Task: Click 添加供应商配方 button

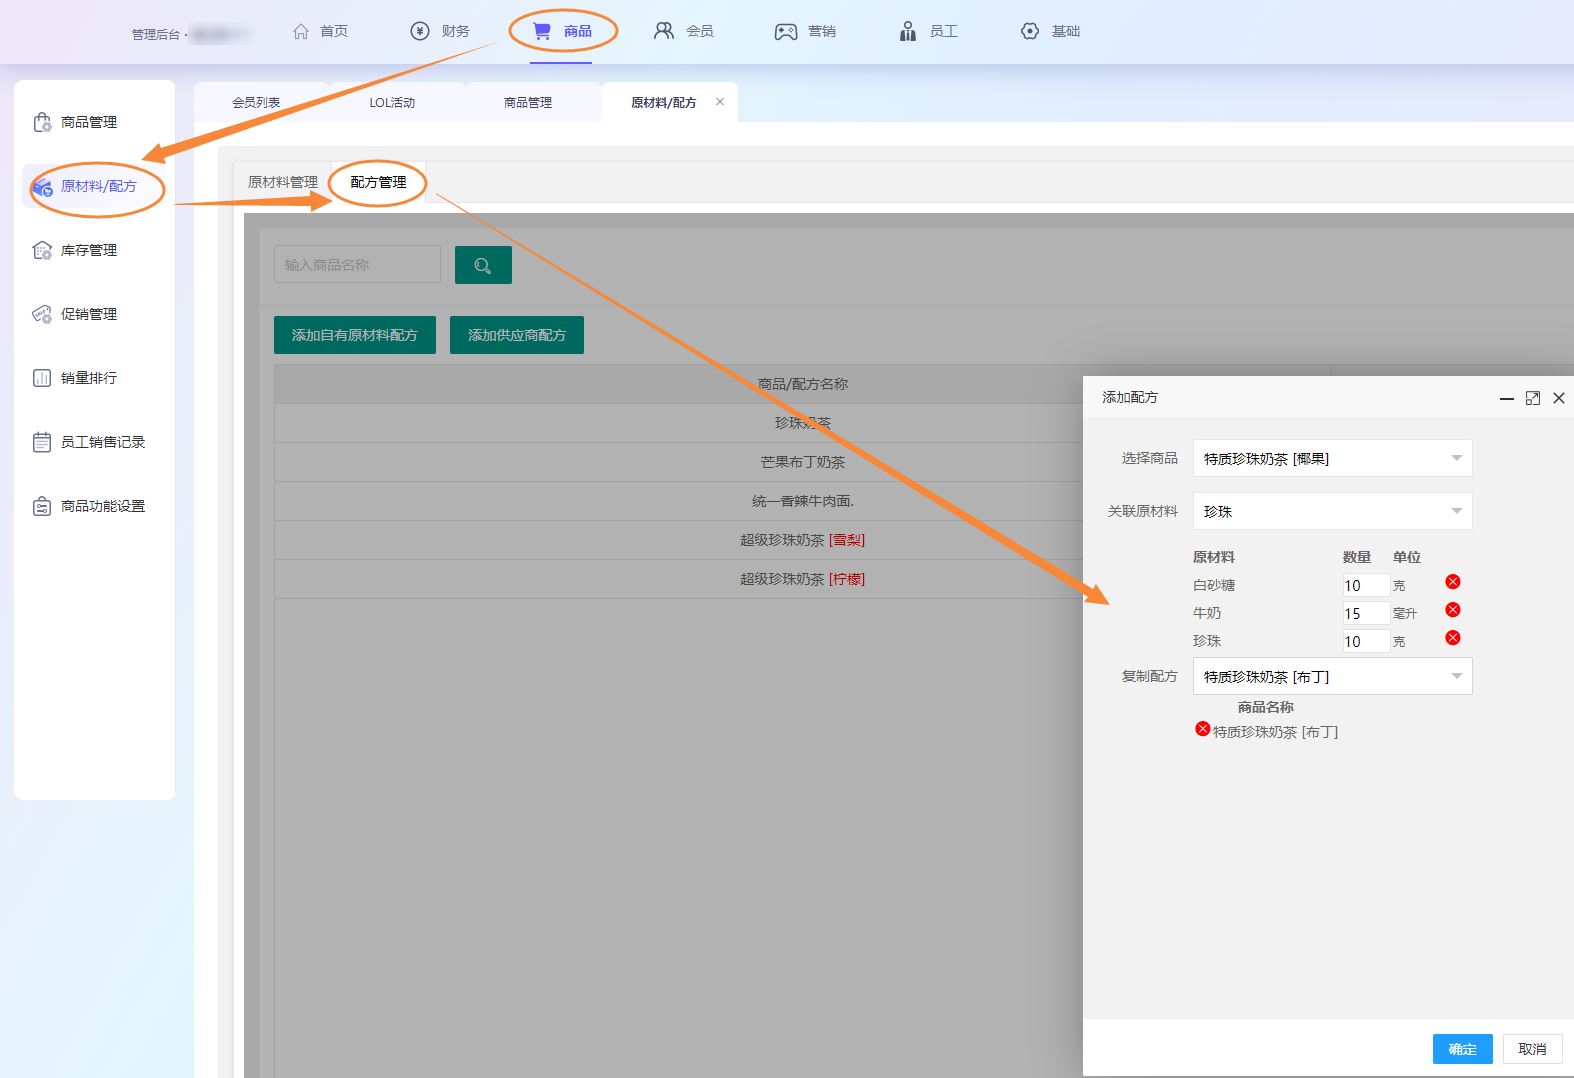Action: point(516,335)
